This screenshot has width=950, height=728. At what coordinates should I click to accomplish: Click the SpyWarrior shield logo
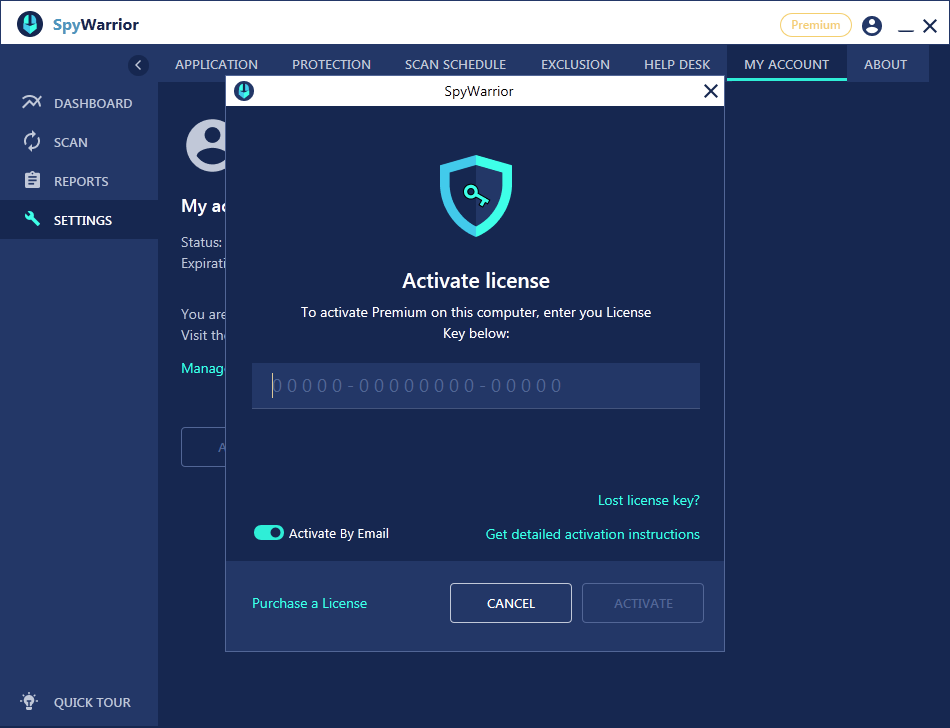coord(28,23)
